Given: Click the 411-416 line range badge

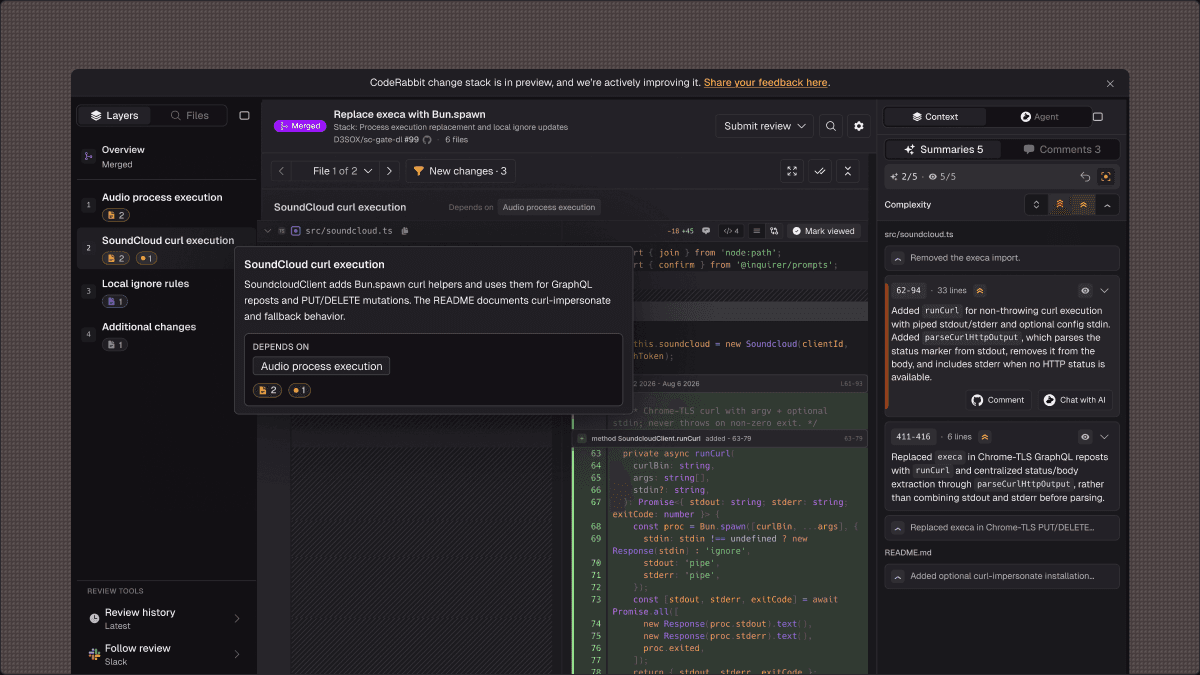Looking at the screenshot, I should (x=914, y=437).
